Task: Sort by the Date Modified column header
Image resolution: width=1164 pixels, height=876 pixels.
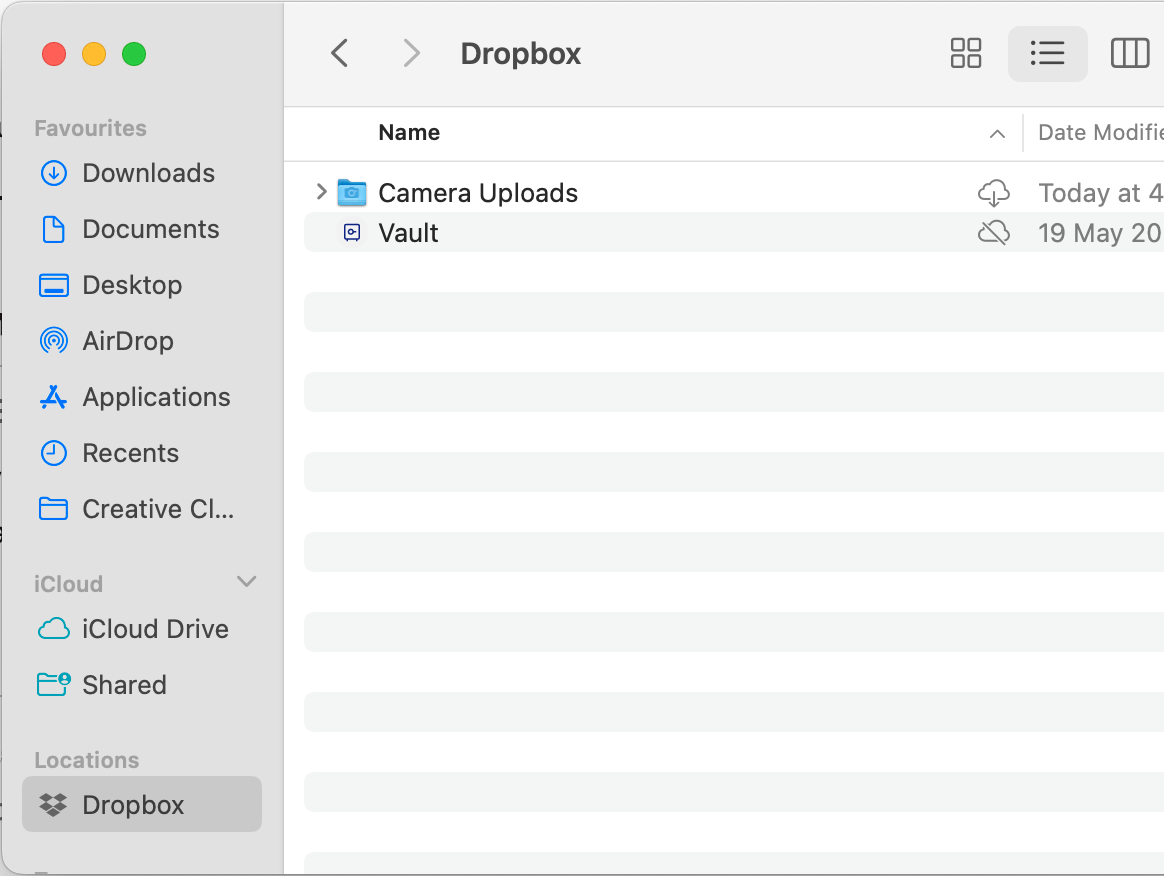Action: (x=1100, y=132)
